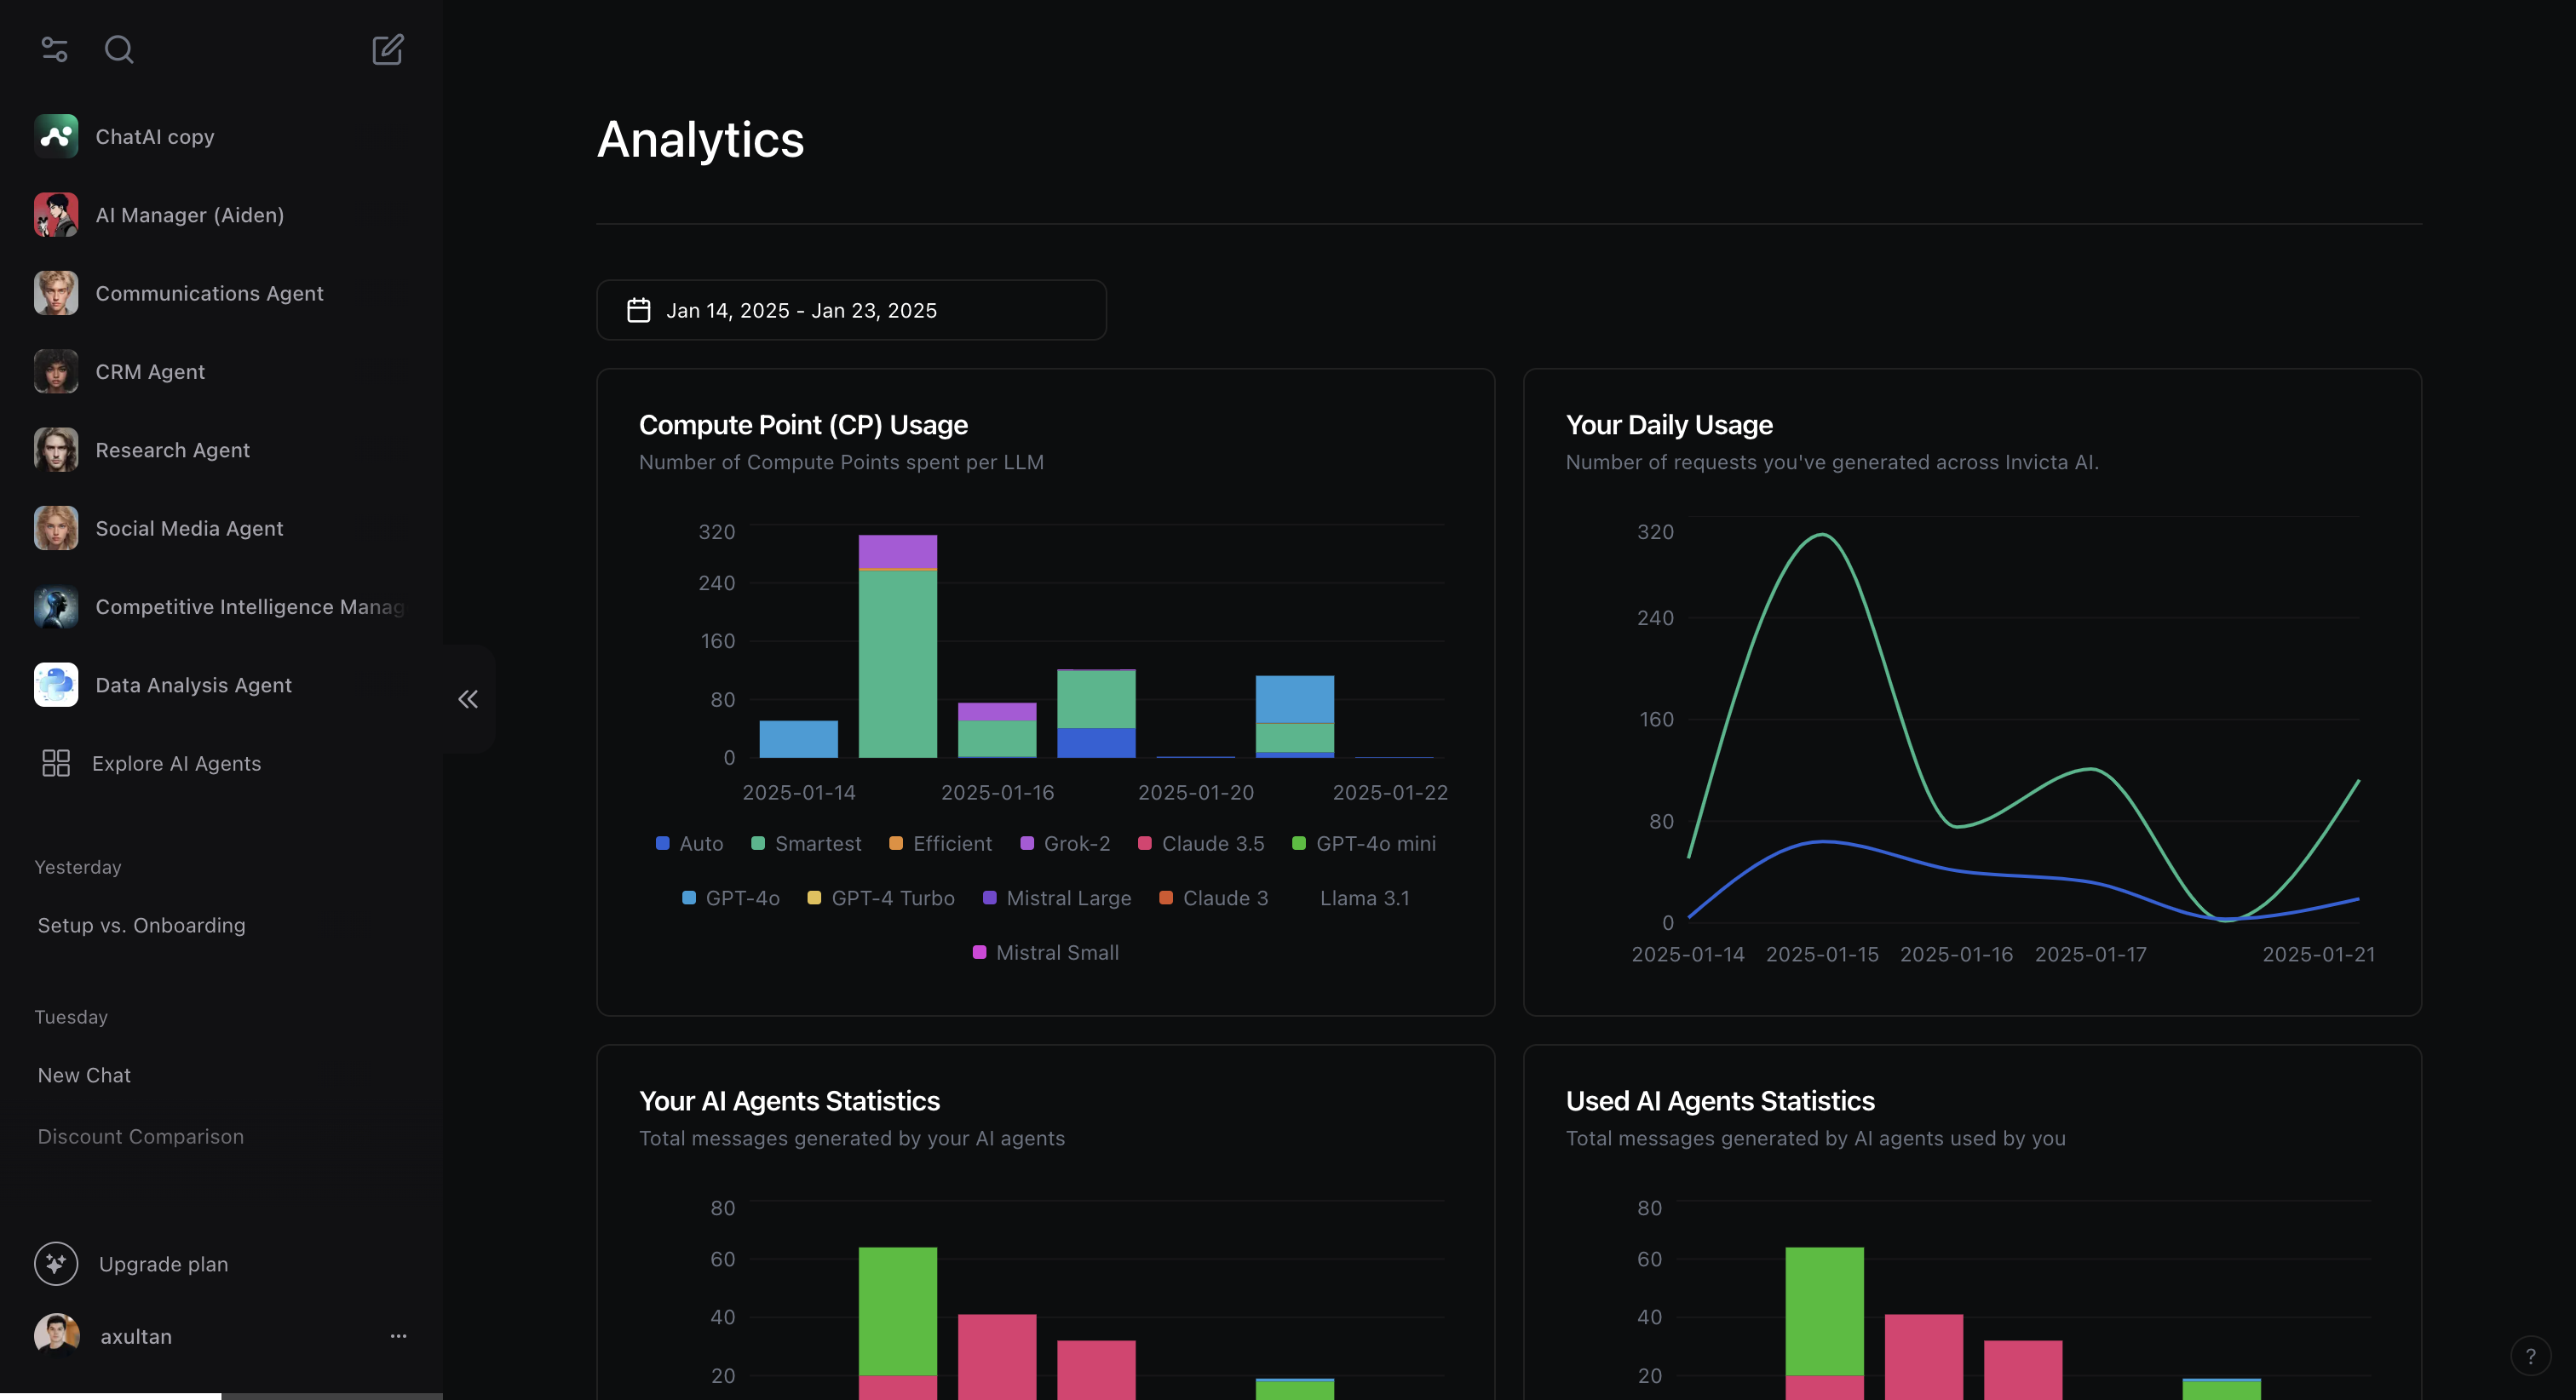
Task: Toggle Grok-2 series in chart legend
Action: click(1065, 843)
